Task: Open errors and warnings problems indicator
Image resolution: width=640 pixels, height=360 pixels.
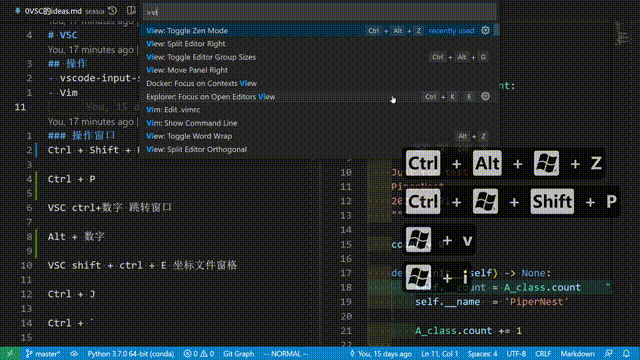Action: [199, 353]
